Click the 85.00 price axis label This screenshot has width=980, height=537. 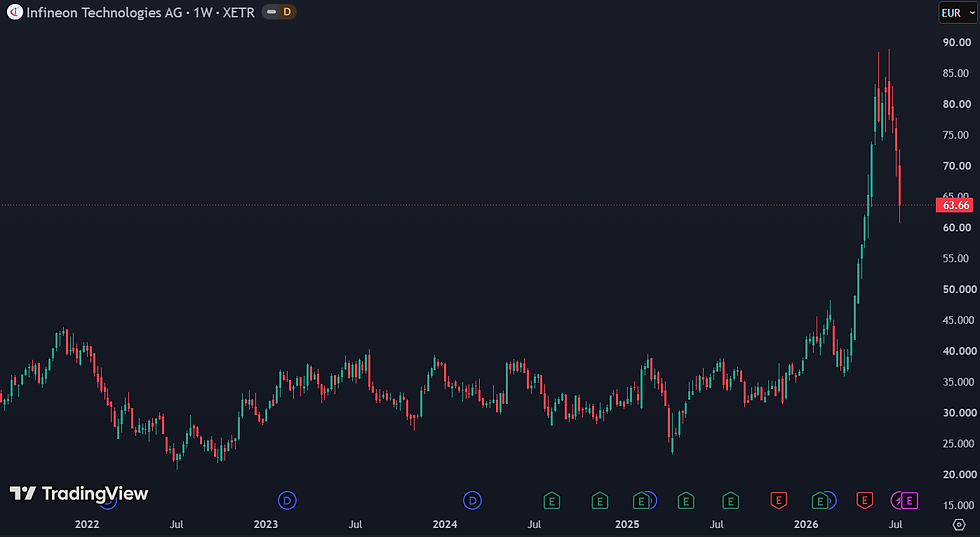[957, 73]
